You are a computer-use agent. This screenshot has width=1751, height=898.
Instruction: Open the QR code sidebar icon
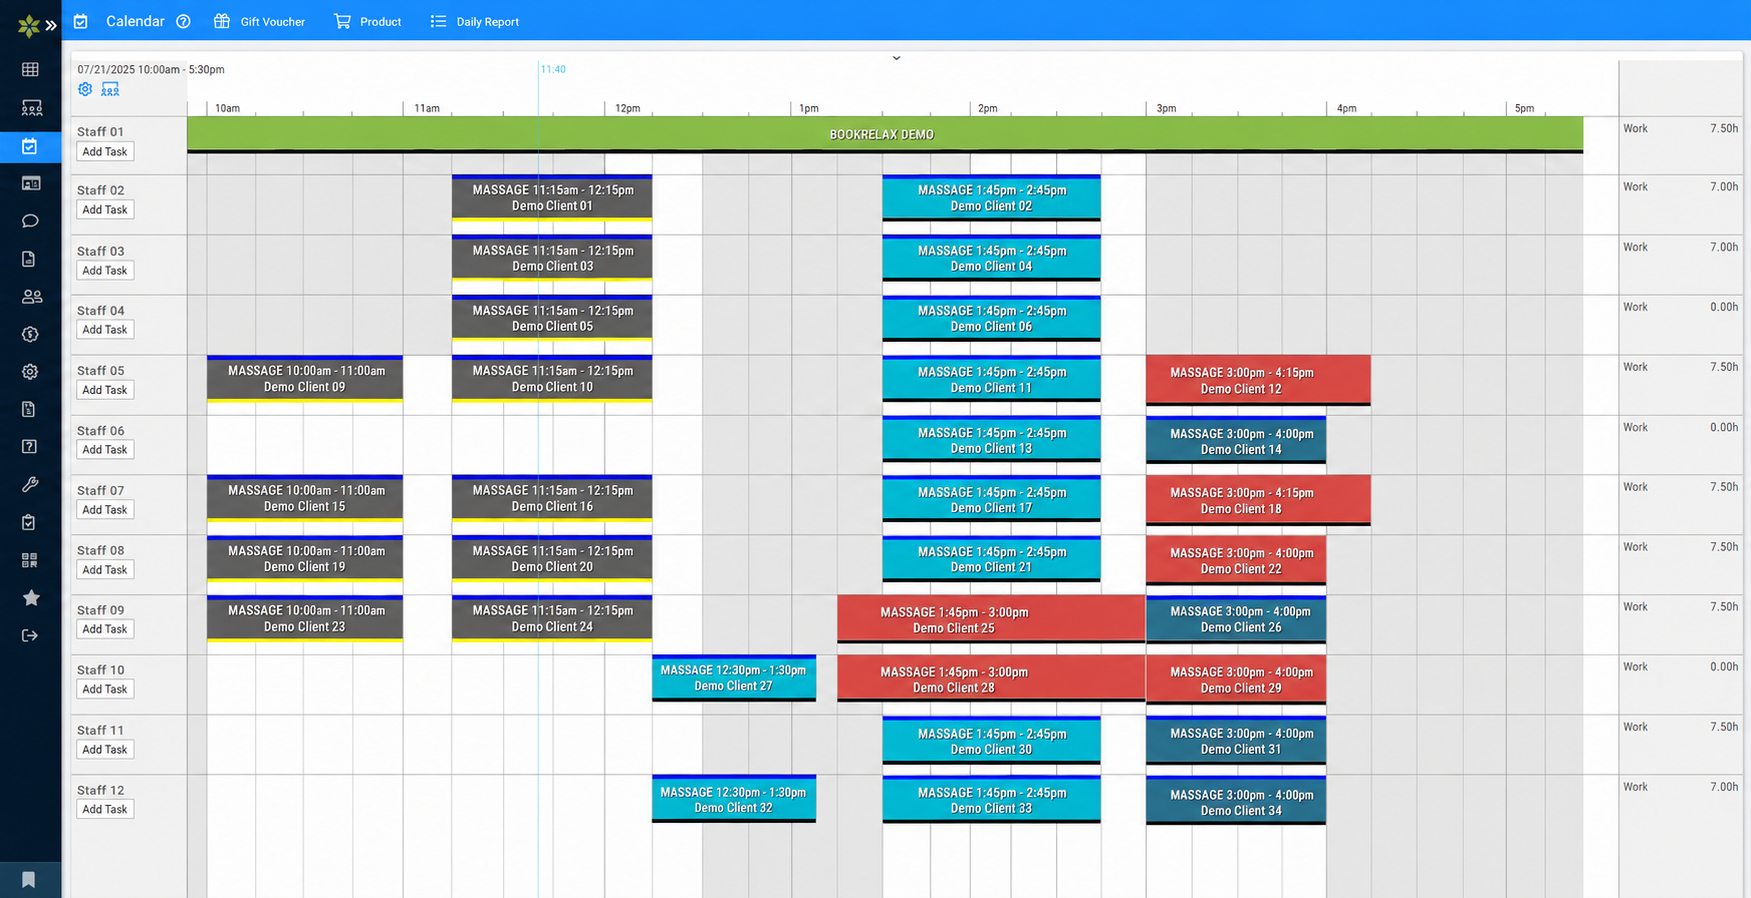click(30, 560)
